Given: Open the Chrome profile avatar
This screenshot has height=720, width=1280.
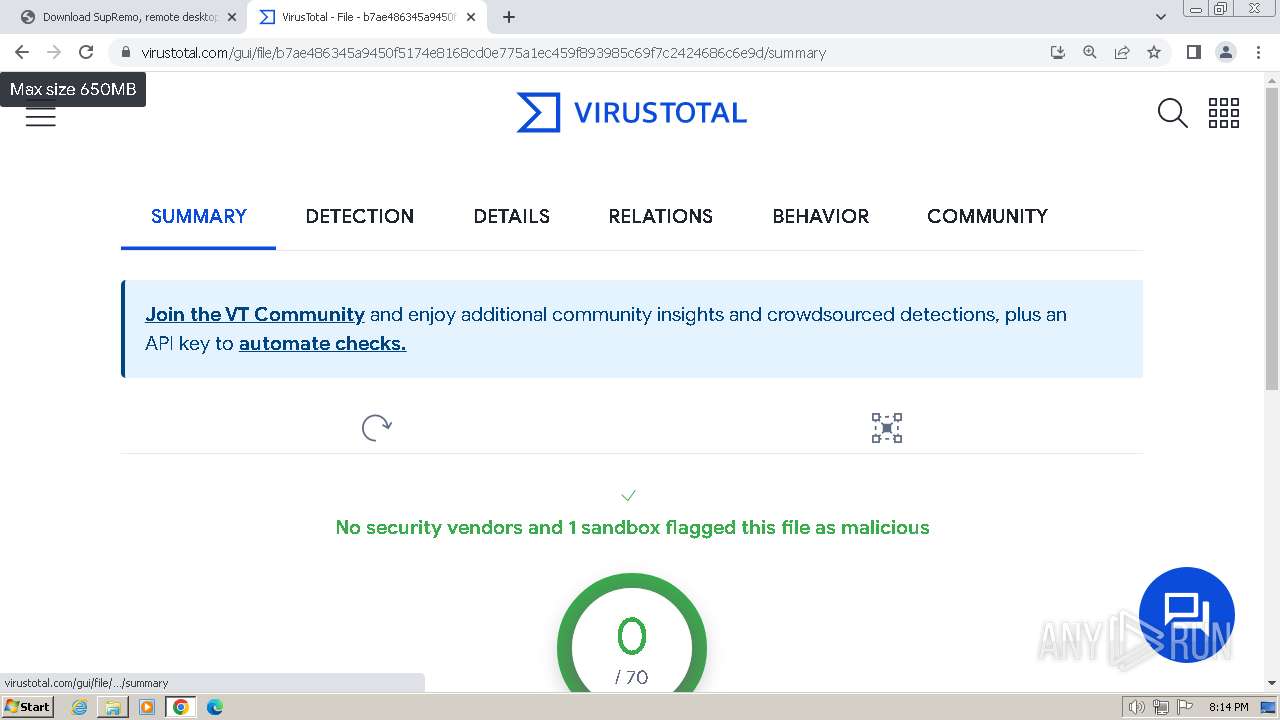Looking at the screenshot, I should tap(1225, 52).
